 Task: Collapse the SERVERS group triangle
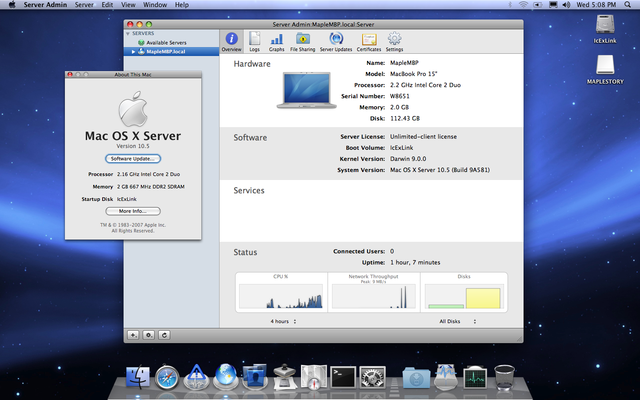(x=128, y=33)
